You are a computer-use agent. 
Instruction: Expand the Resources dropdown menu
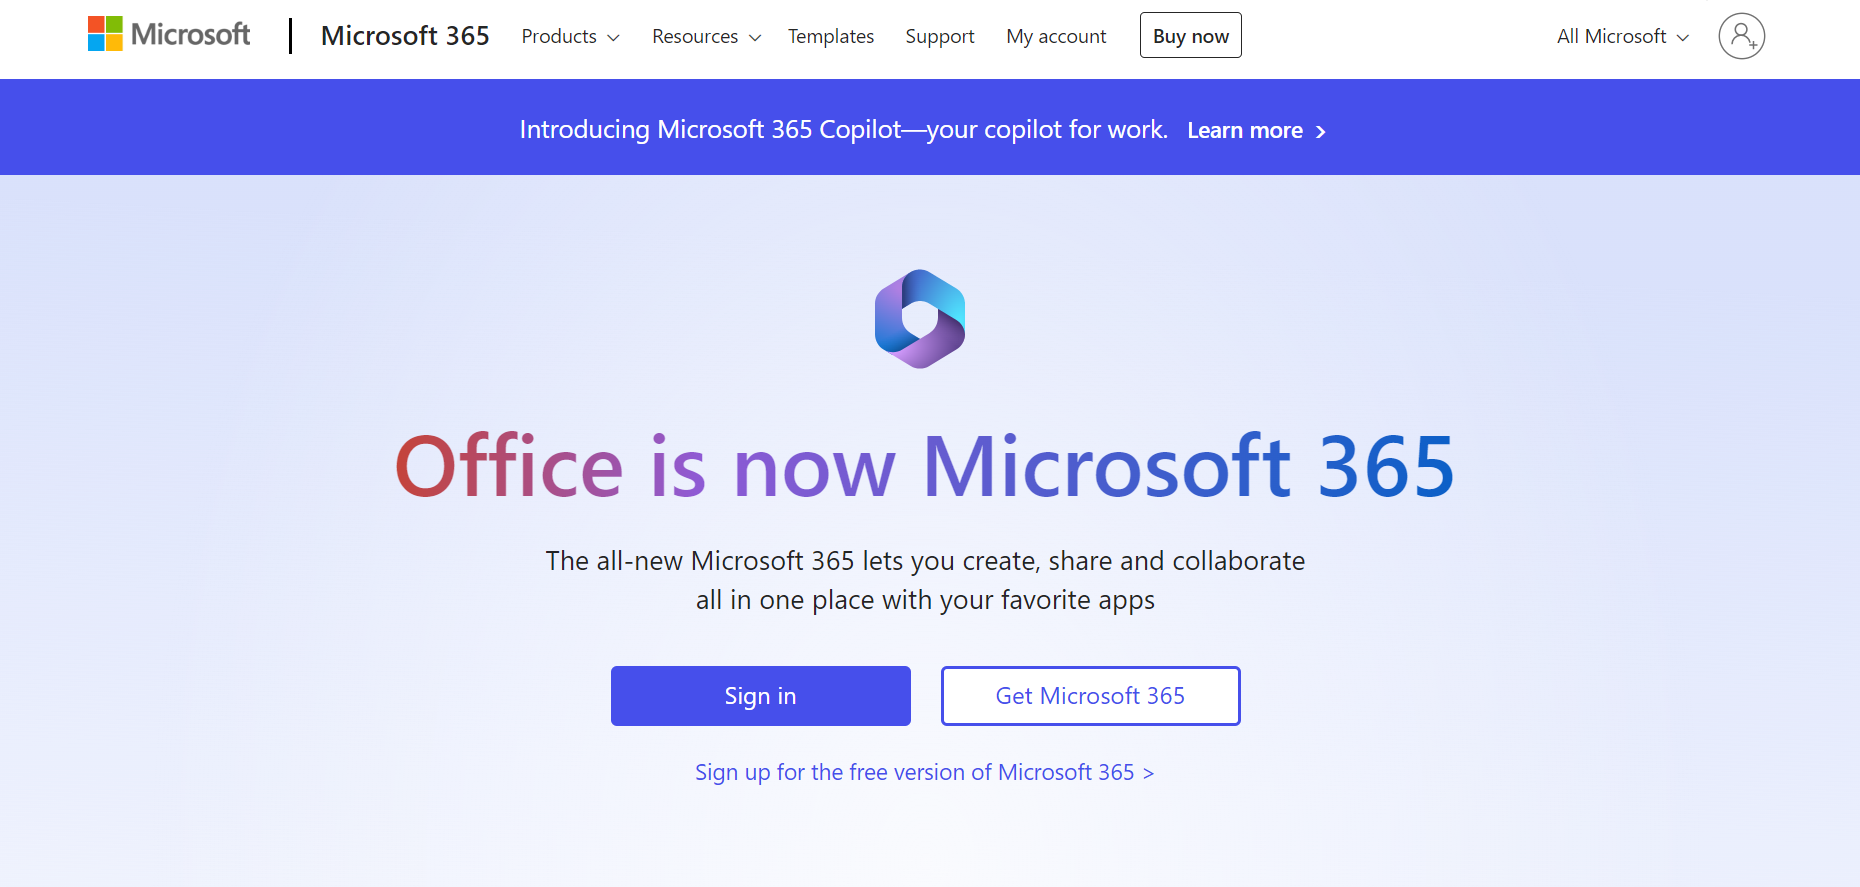coord(706,37)
